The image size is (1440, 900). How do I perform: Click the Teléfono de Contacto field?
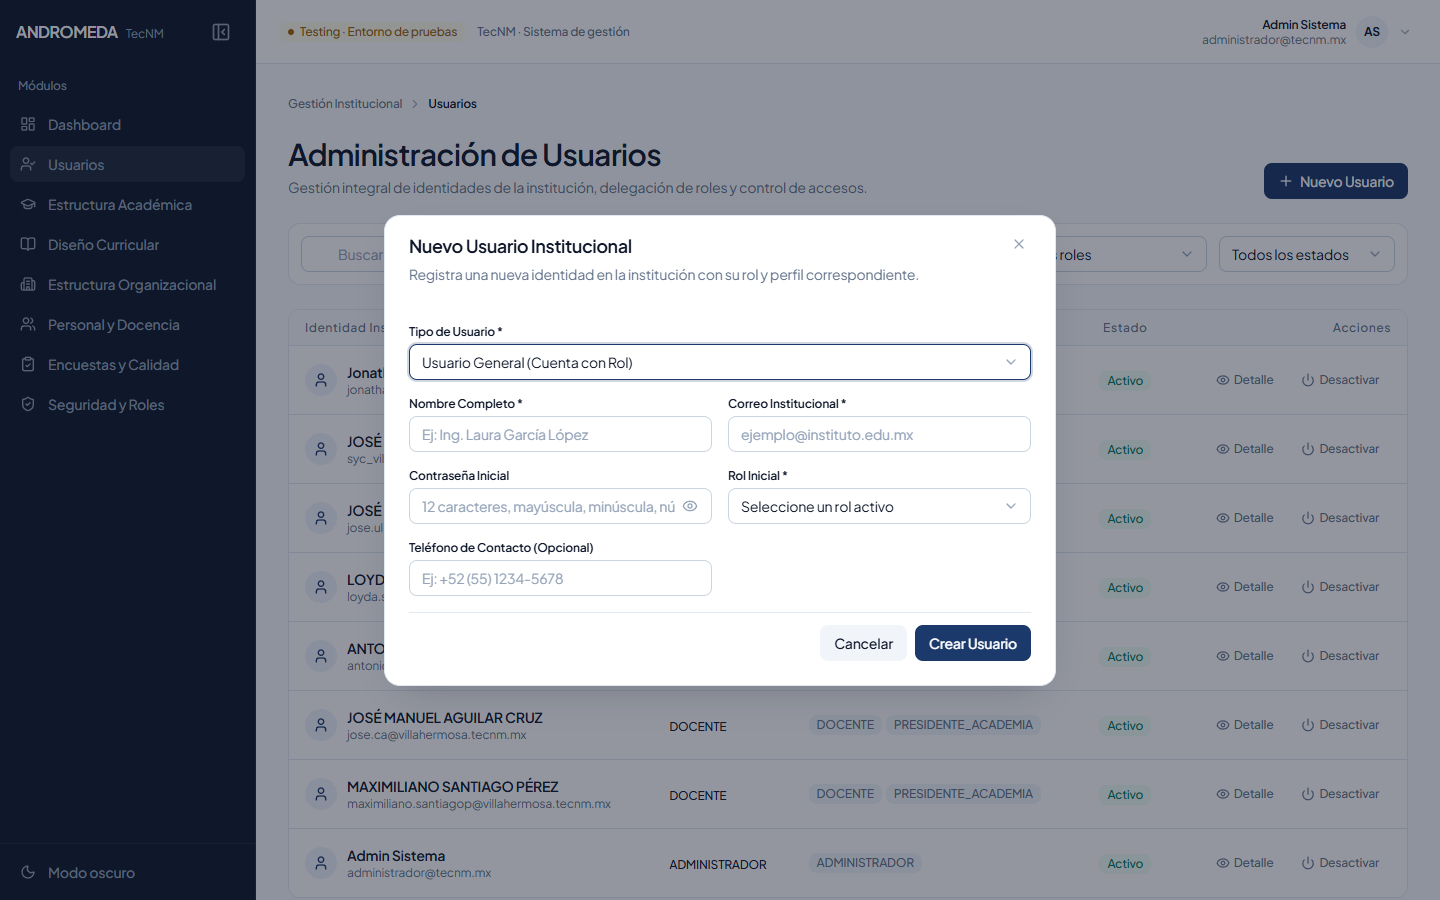(x=560, y=578)
